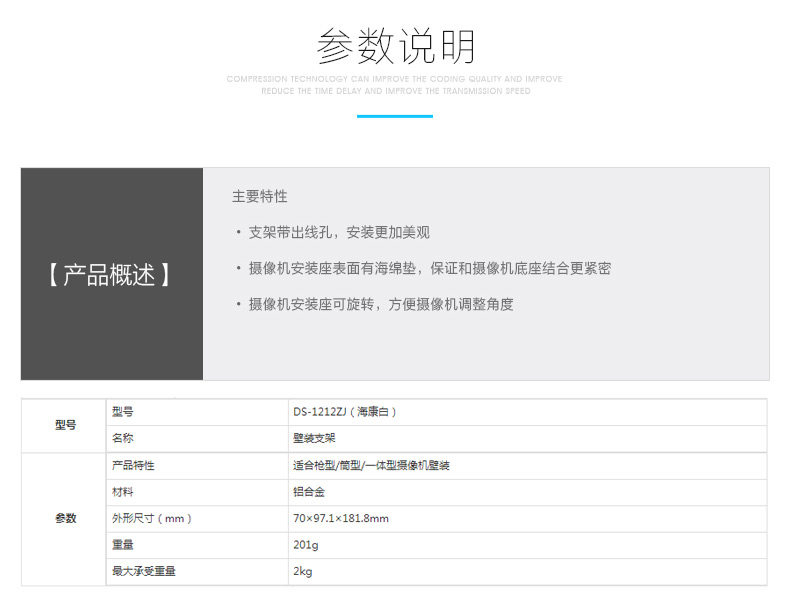This screenshot has height=604, width=790.
Task: Click the value DS-1212ZJ（海康白）
Action: pos(345,412)
